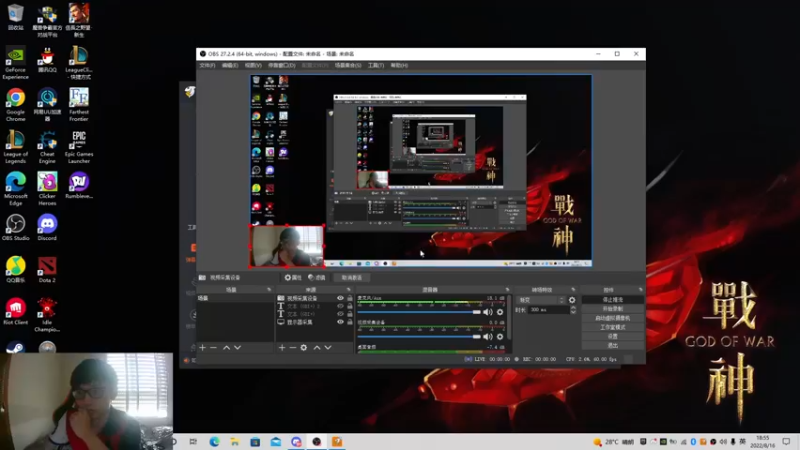Click the Start Virtual Camera button
The width and height of the screenshot is (800, 450).
point(612,318)
